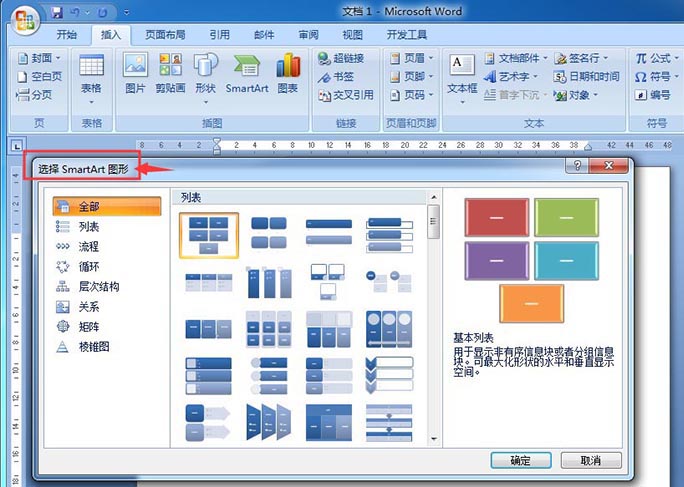Screen dimensions: 684x487
Task: Switch to the 审阅 ribbon tab
Action: pyautogui.click(x=308, y=34)
